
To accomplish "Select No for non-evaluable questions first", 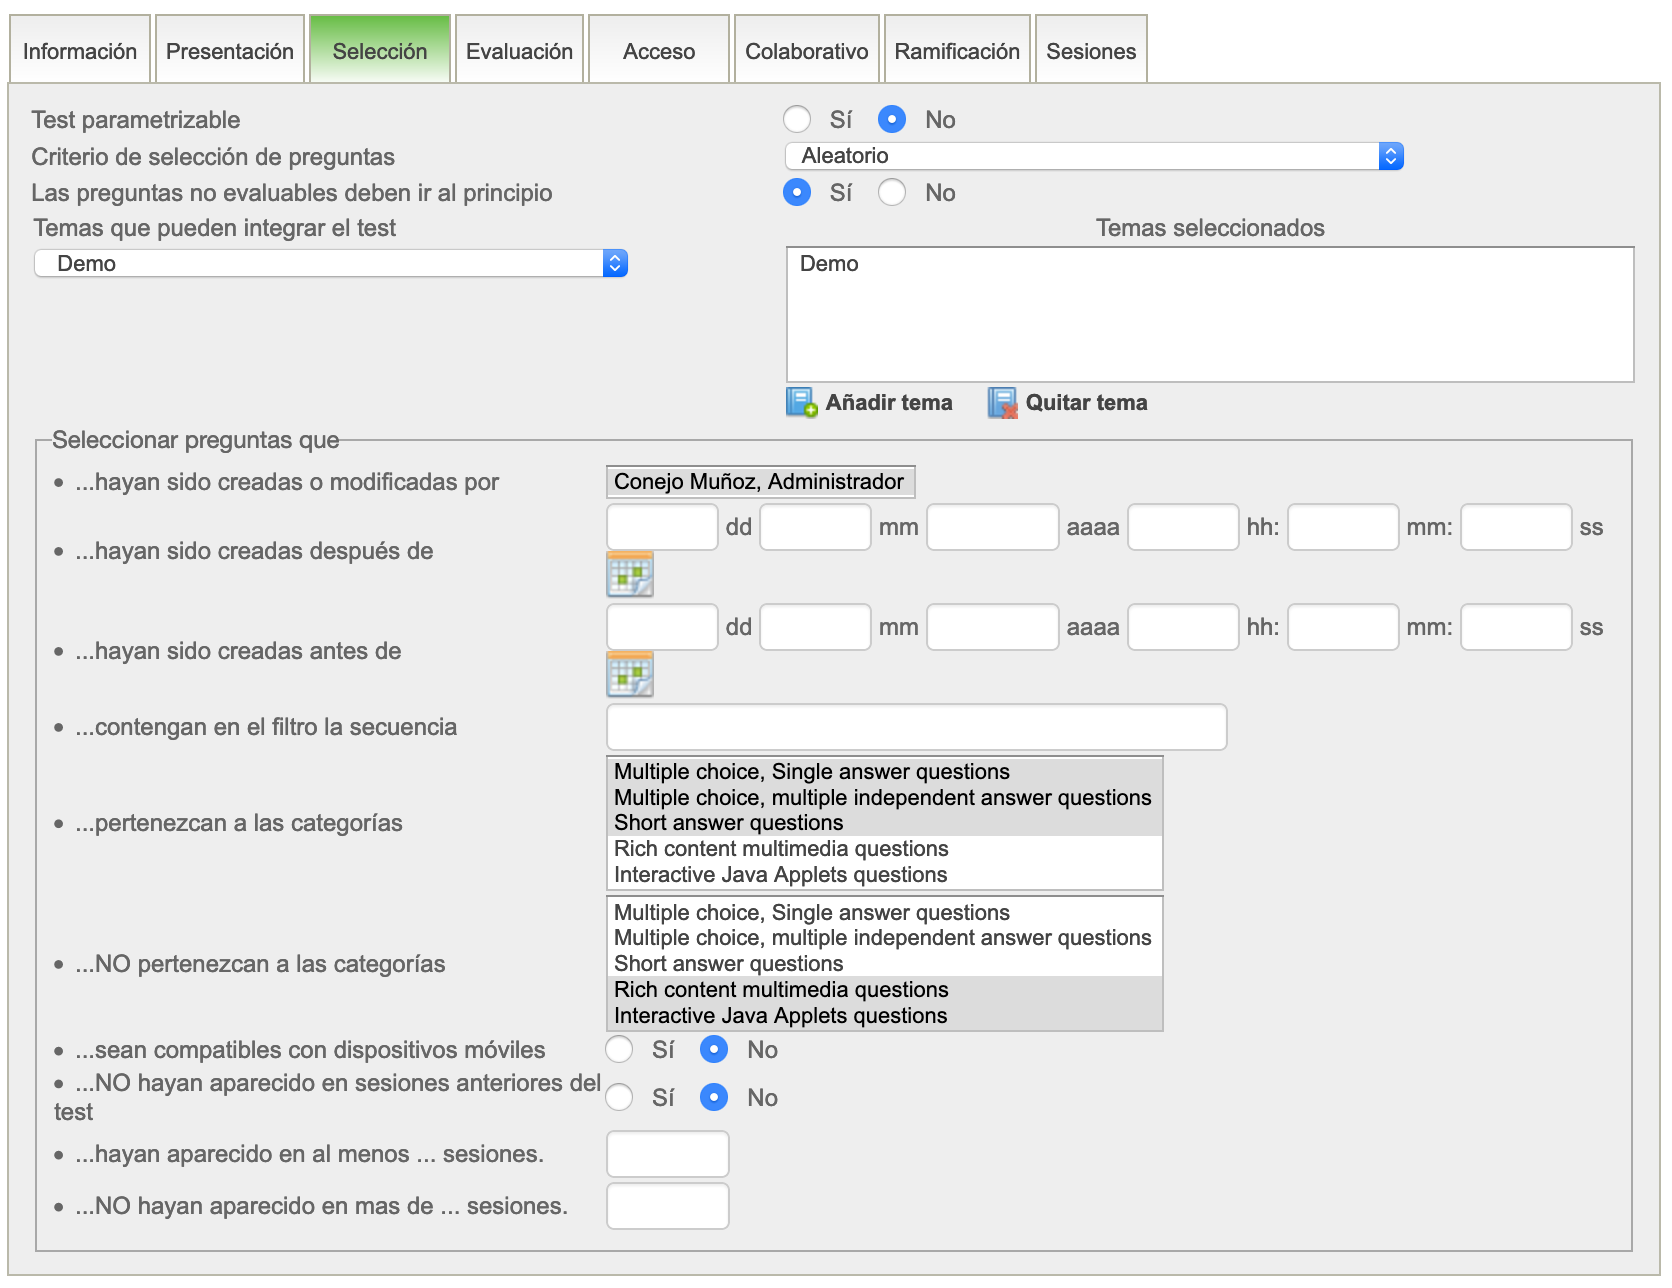I will [892, 193].
